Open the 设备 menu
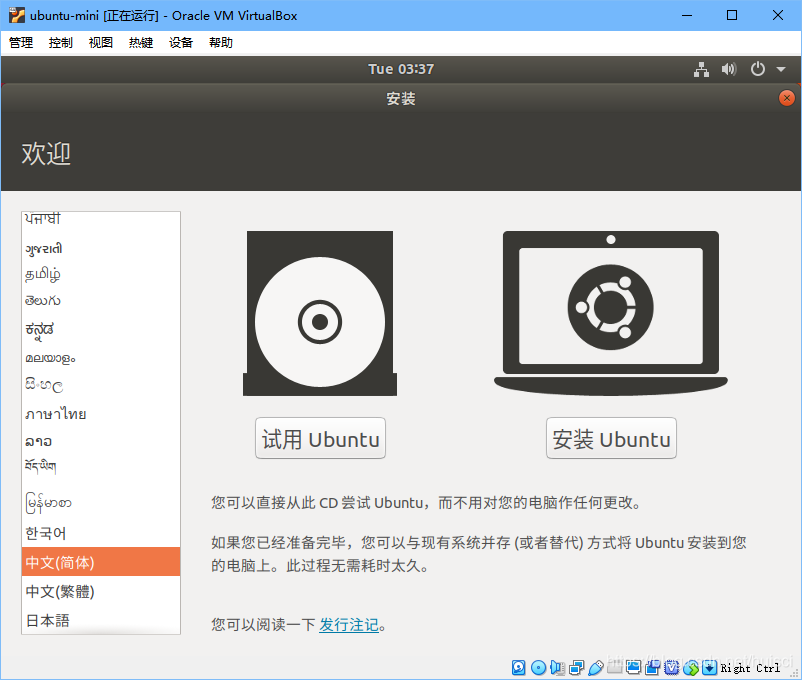The image size is (802, 680). click(x=181, y=42)
